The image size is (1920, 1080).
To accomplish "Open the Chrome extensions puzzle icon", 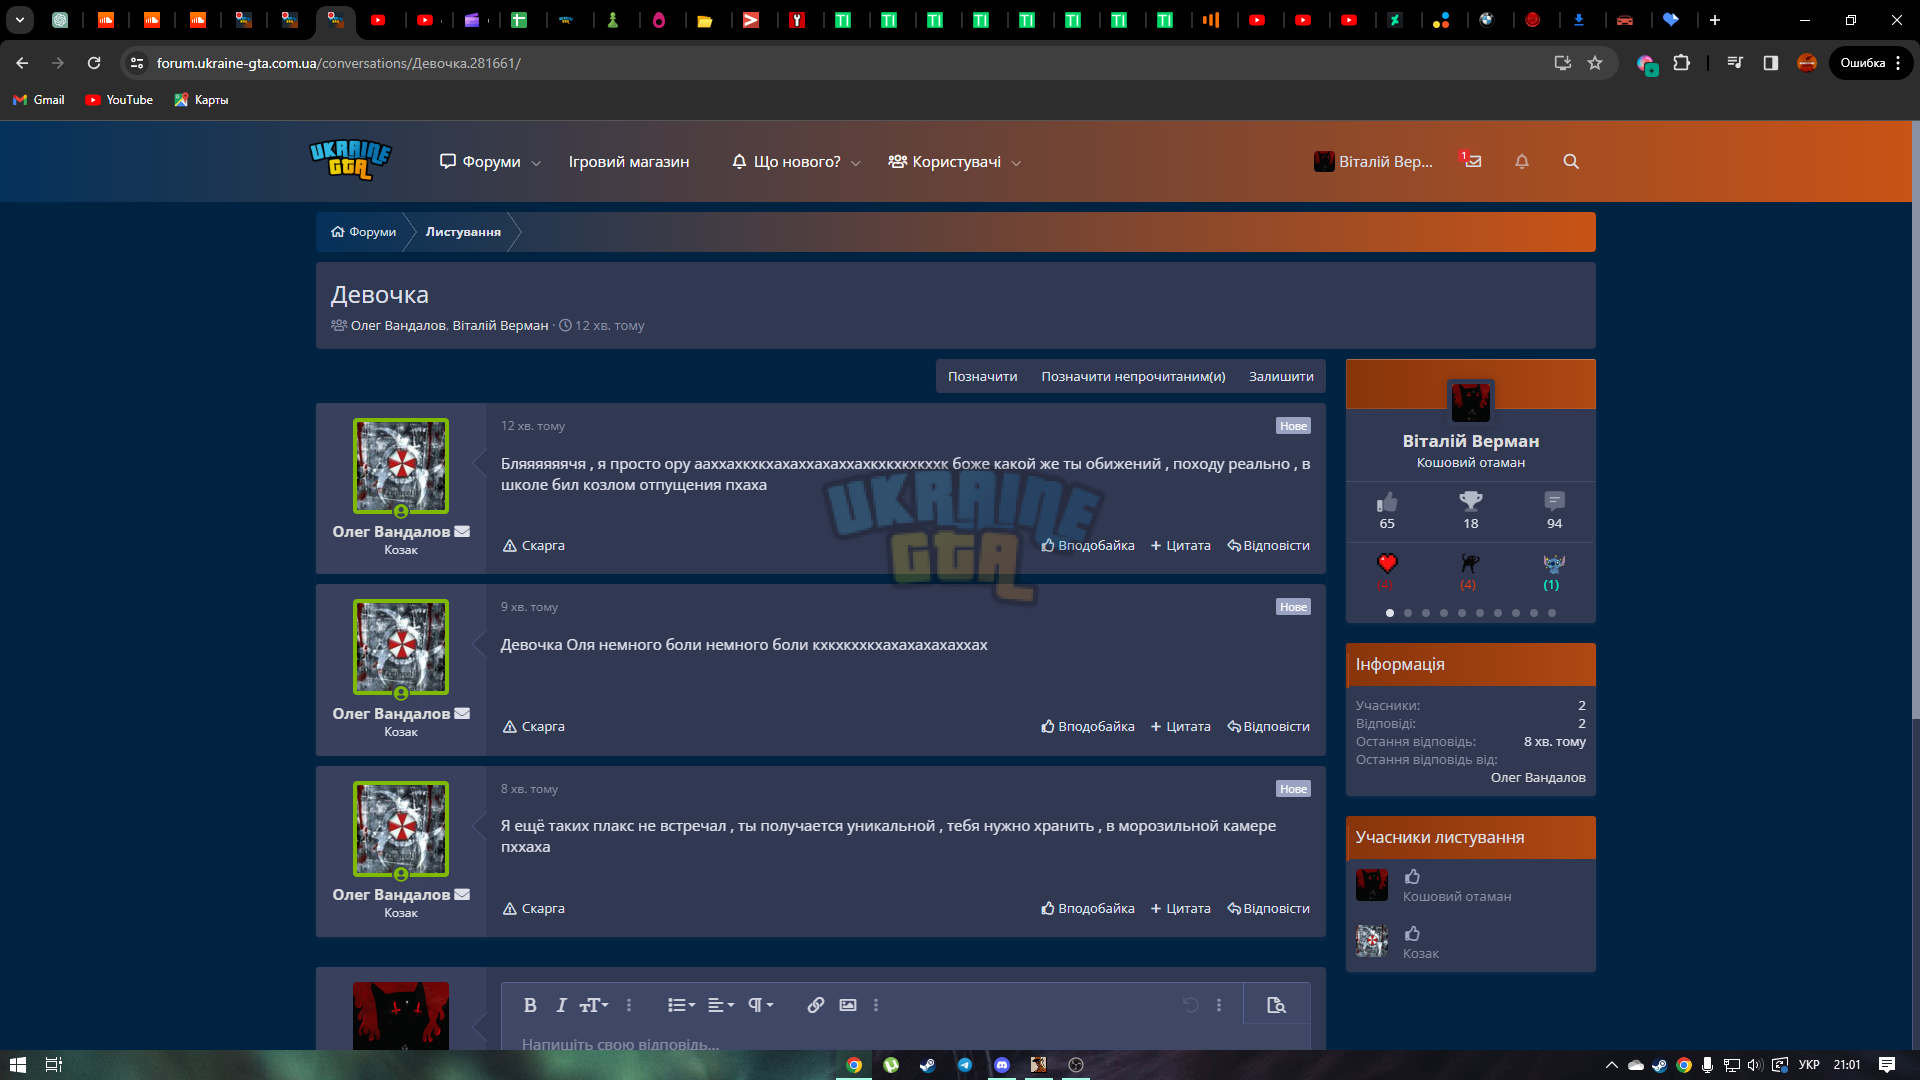I will pyautogui.click(x=1682, y=63).
